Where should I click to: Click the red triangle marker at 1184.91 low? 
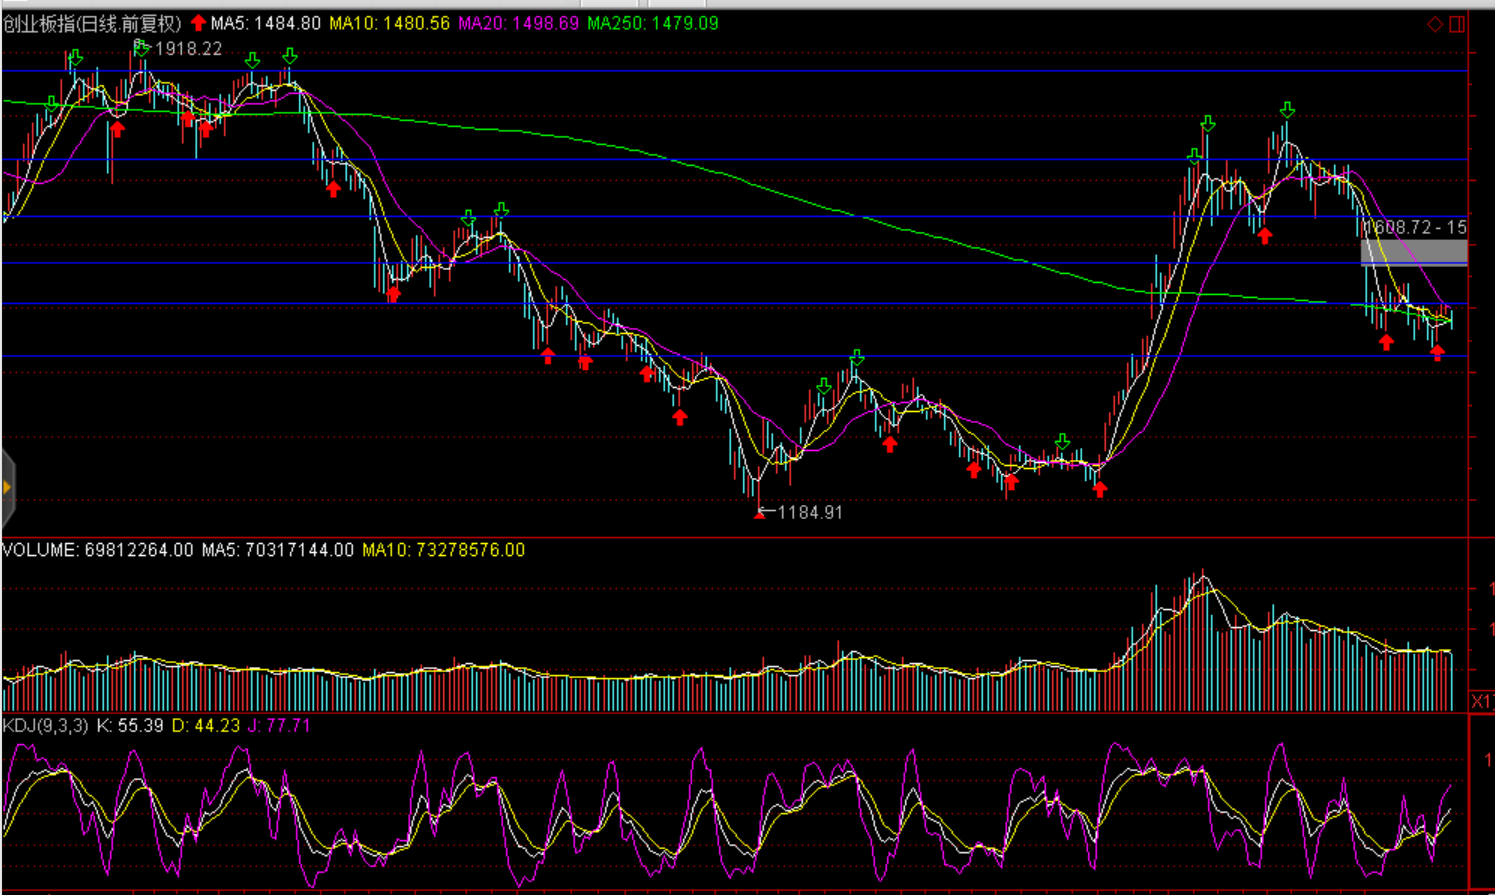pyautogui.click(x=759, y=513)
